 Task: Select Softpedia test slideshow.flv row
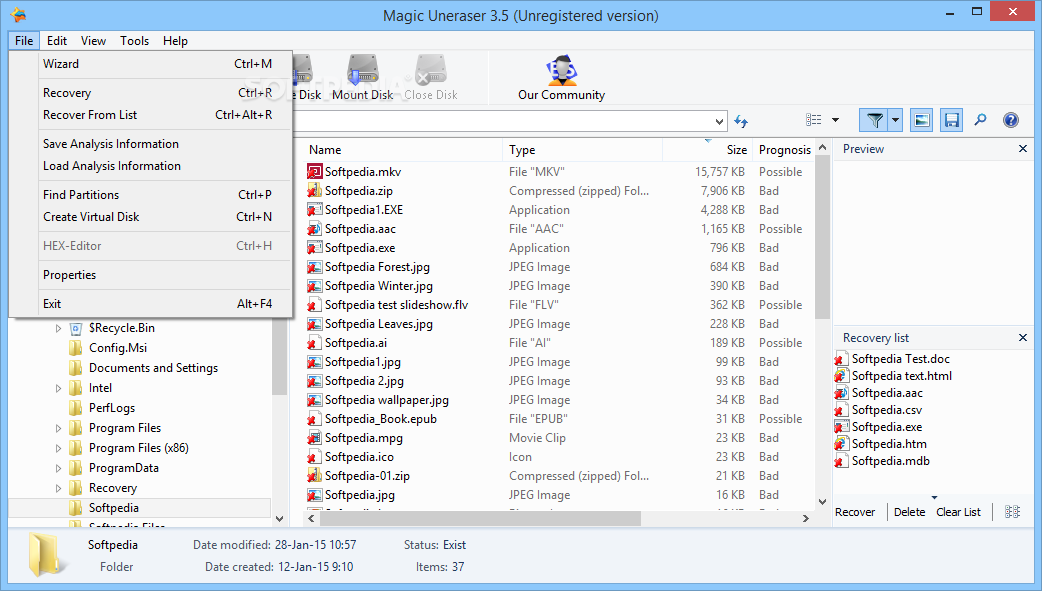click(558, 305)
